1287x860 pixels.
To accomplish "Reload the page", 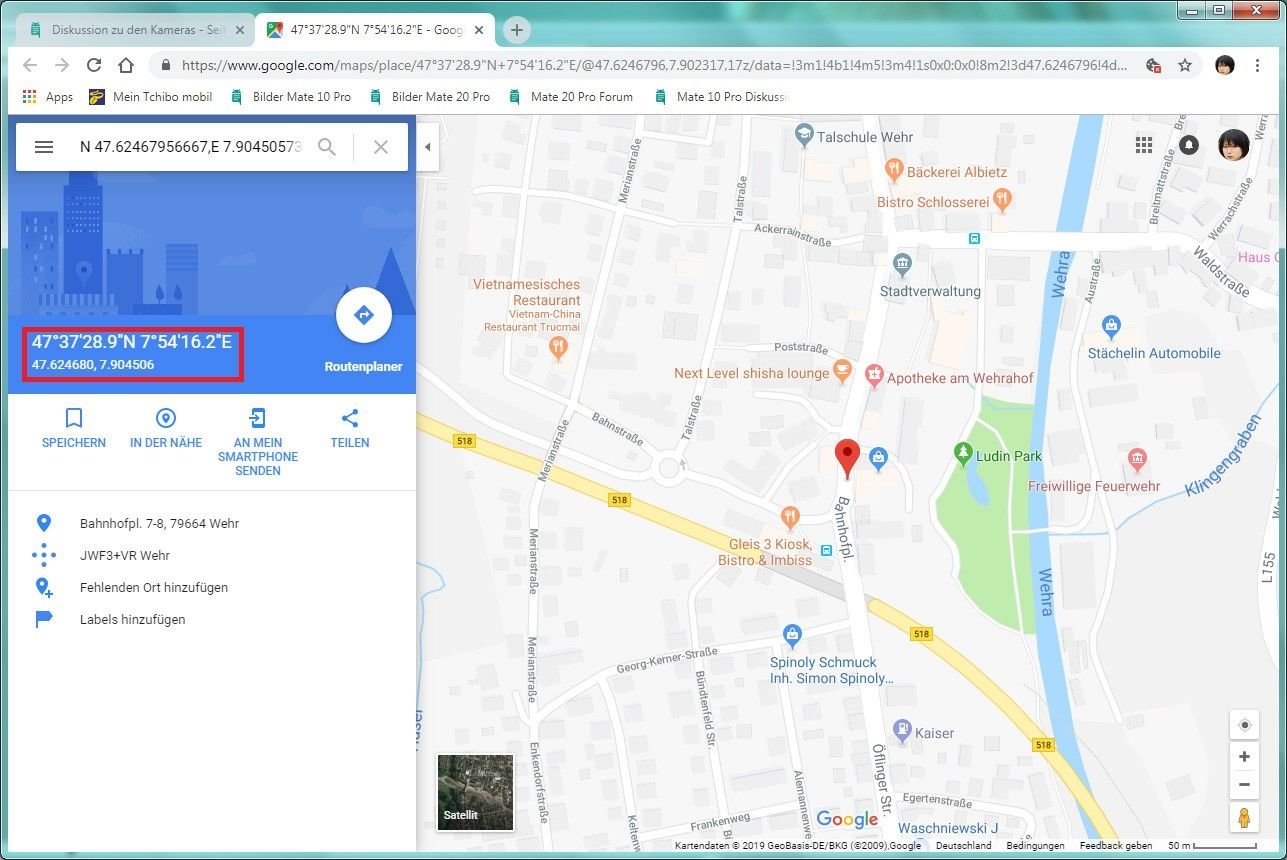I will tap(94, 65).
